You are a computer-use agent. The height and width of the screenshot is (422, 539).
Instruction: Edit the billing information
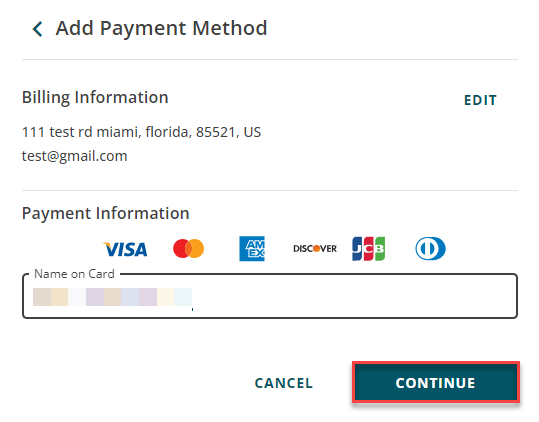(480, 100)
